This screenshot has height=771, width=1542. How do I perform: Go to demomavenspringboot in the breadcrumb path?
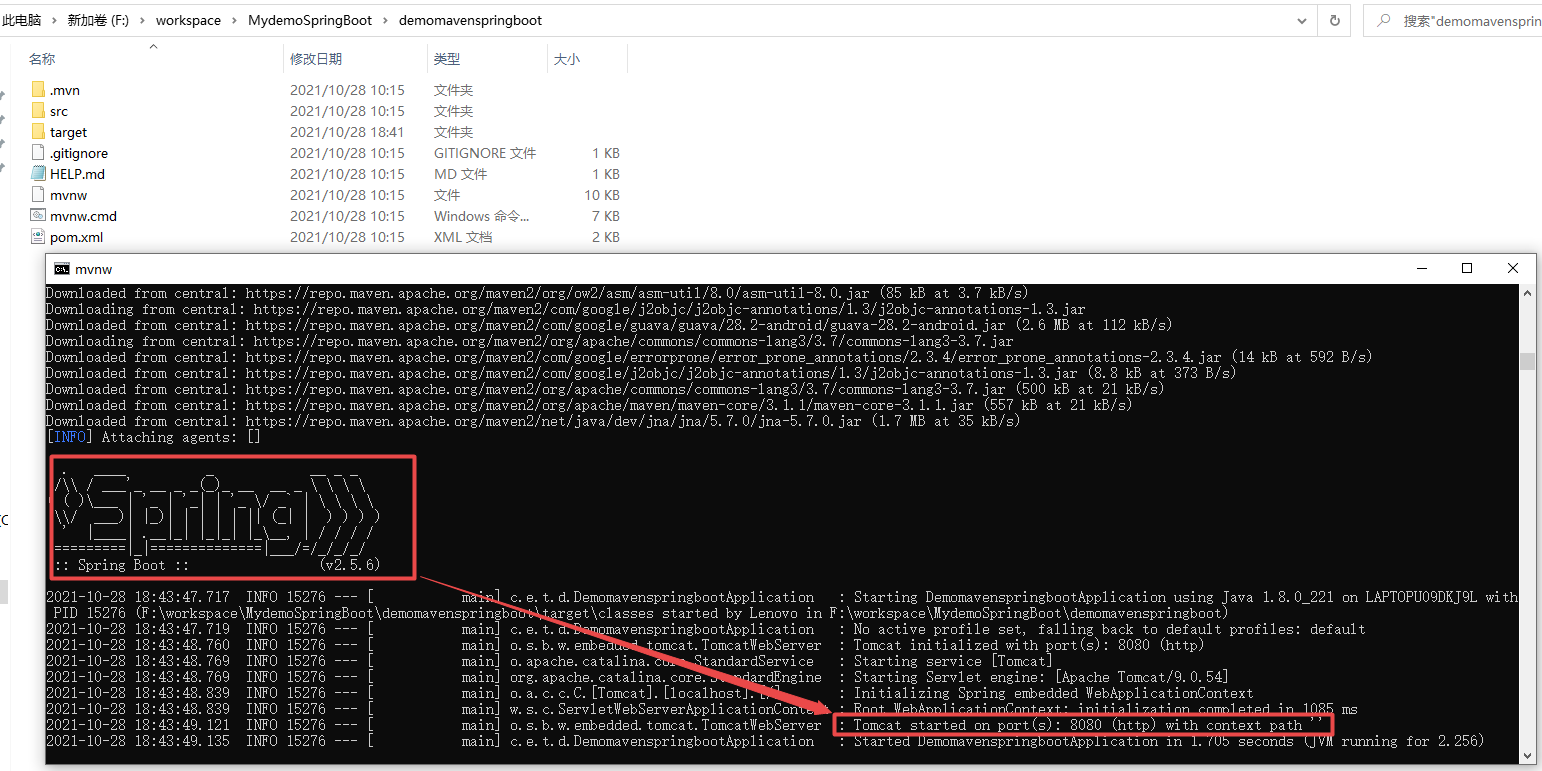[x=470, y=20]
